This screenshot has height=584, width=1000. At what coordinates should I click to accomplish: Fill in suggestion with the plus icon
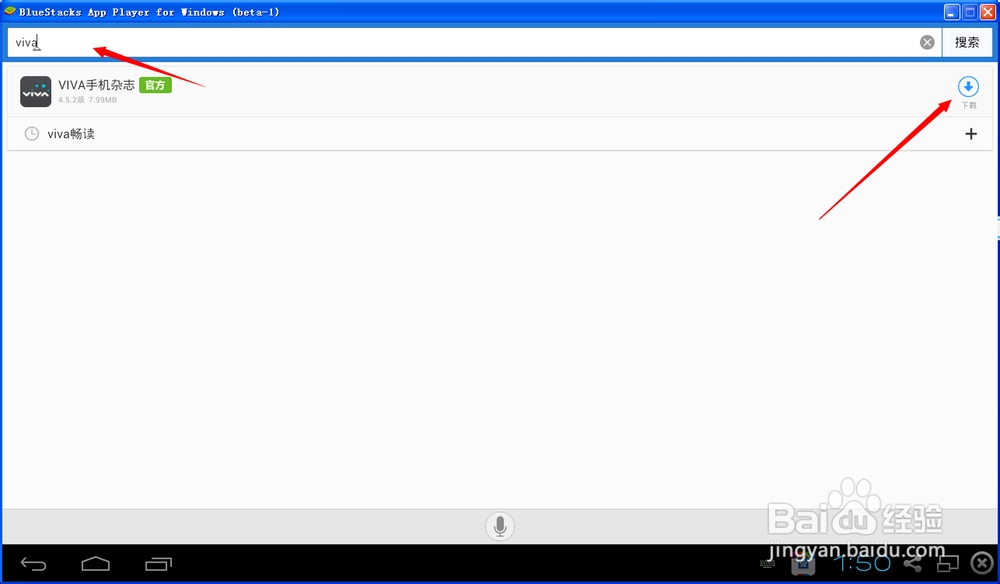[x=971, y=134]
